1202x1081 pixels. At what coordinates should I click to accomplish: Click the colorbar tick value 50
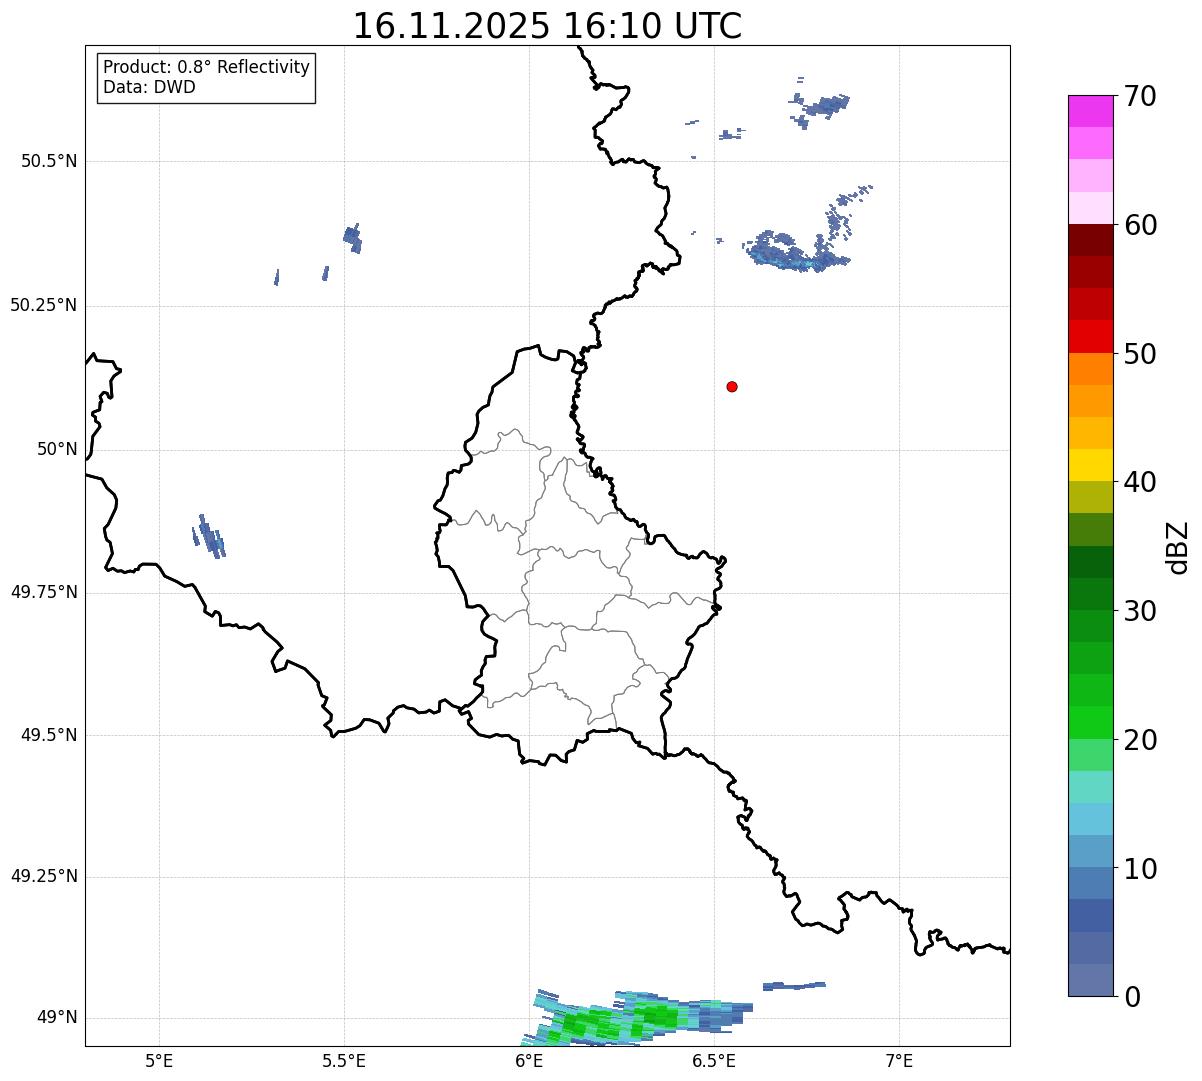pyautogui.click(x=1140, y=354)
